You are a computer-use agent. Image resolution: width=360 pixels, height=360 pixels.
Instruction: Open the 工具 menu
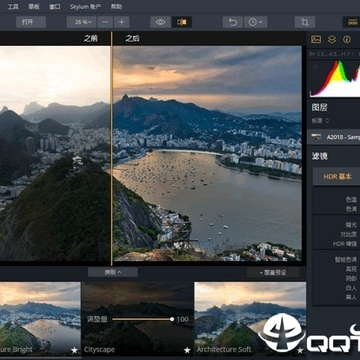13,7
